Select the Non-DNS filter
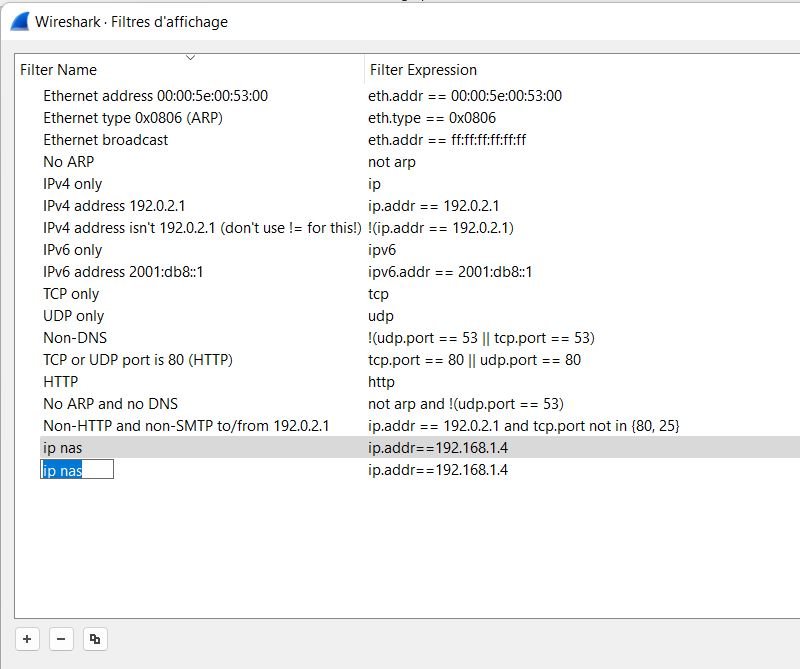The image size is (800, 669). (x=75, y=338)
